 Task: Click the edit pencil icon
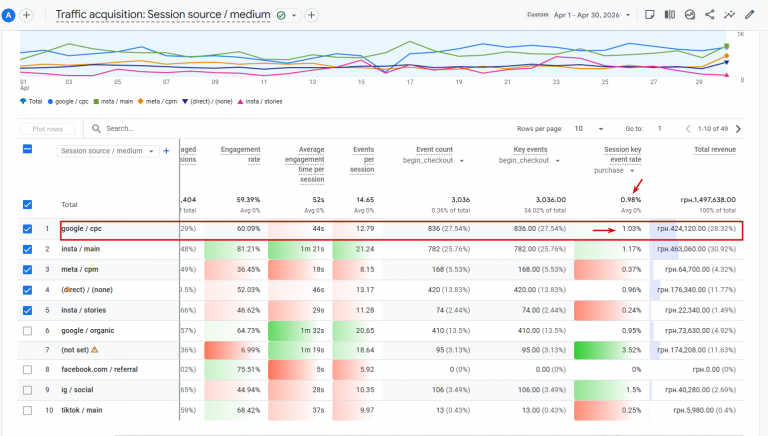(749, 15)
